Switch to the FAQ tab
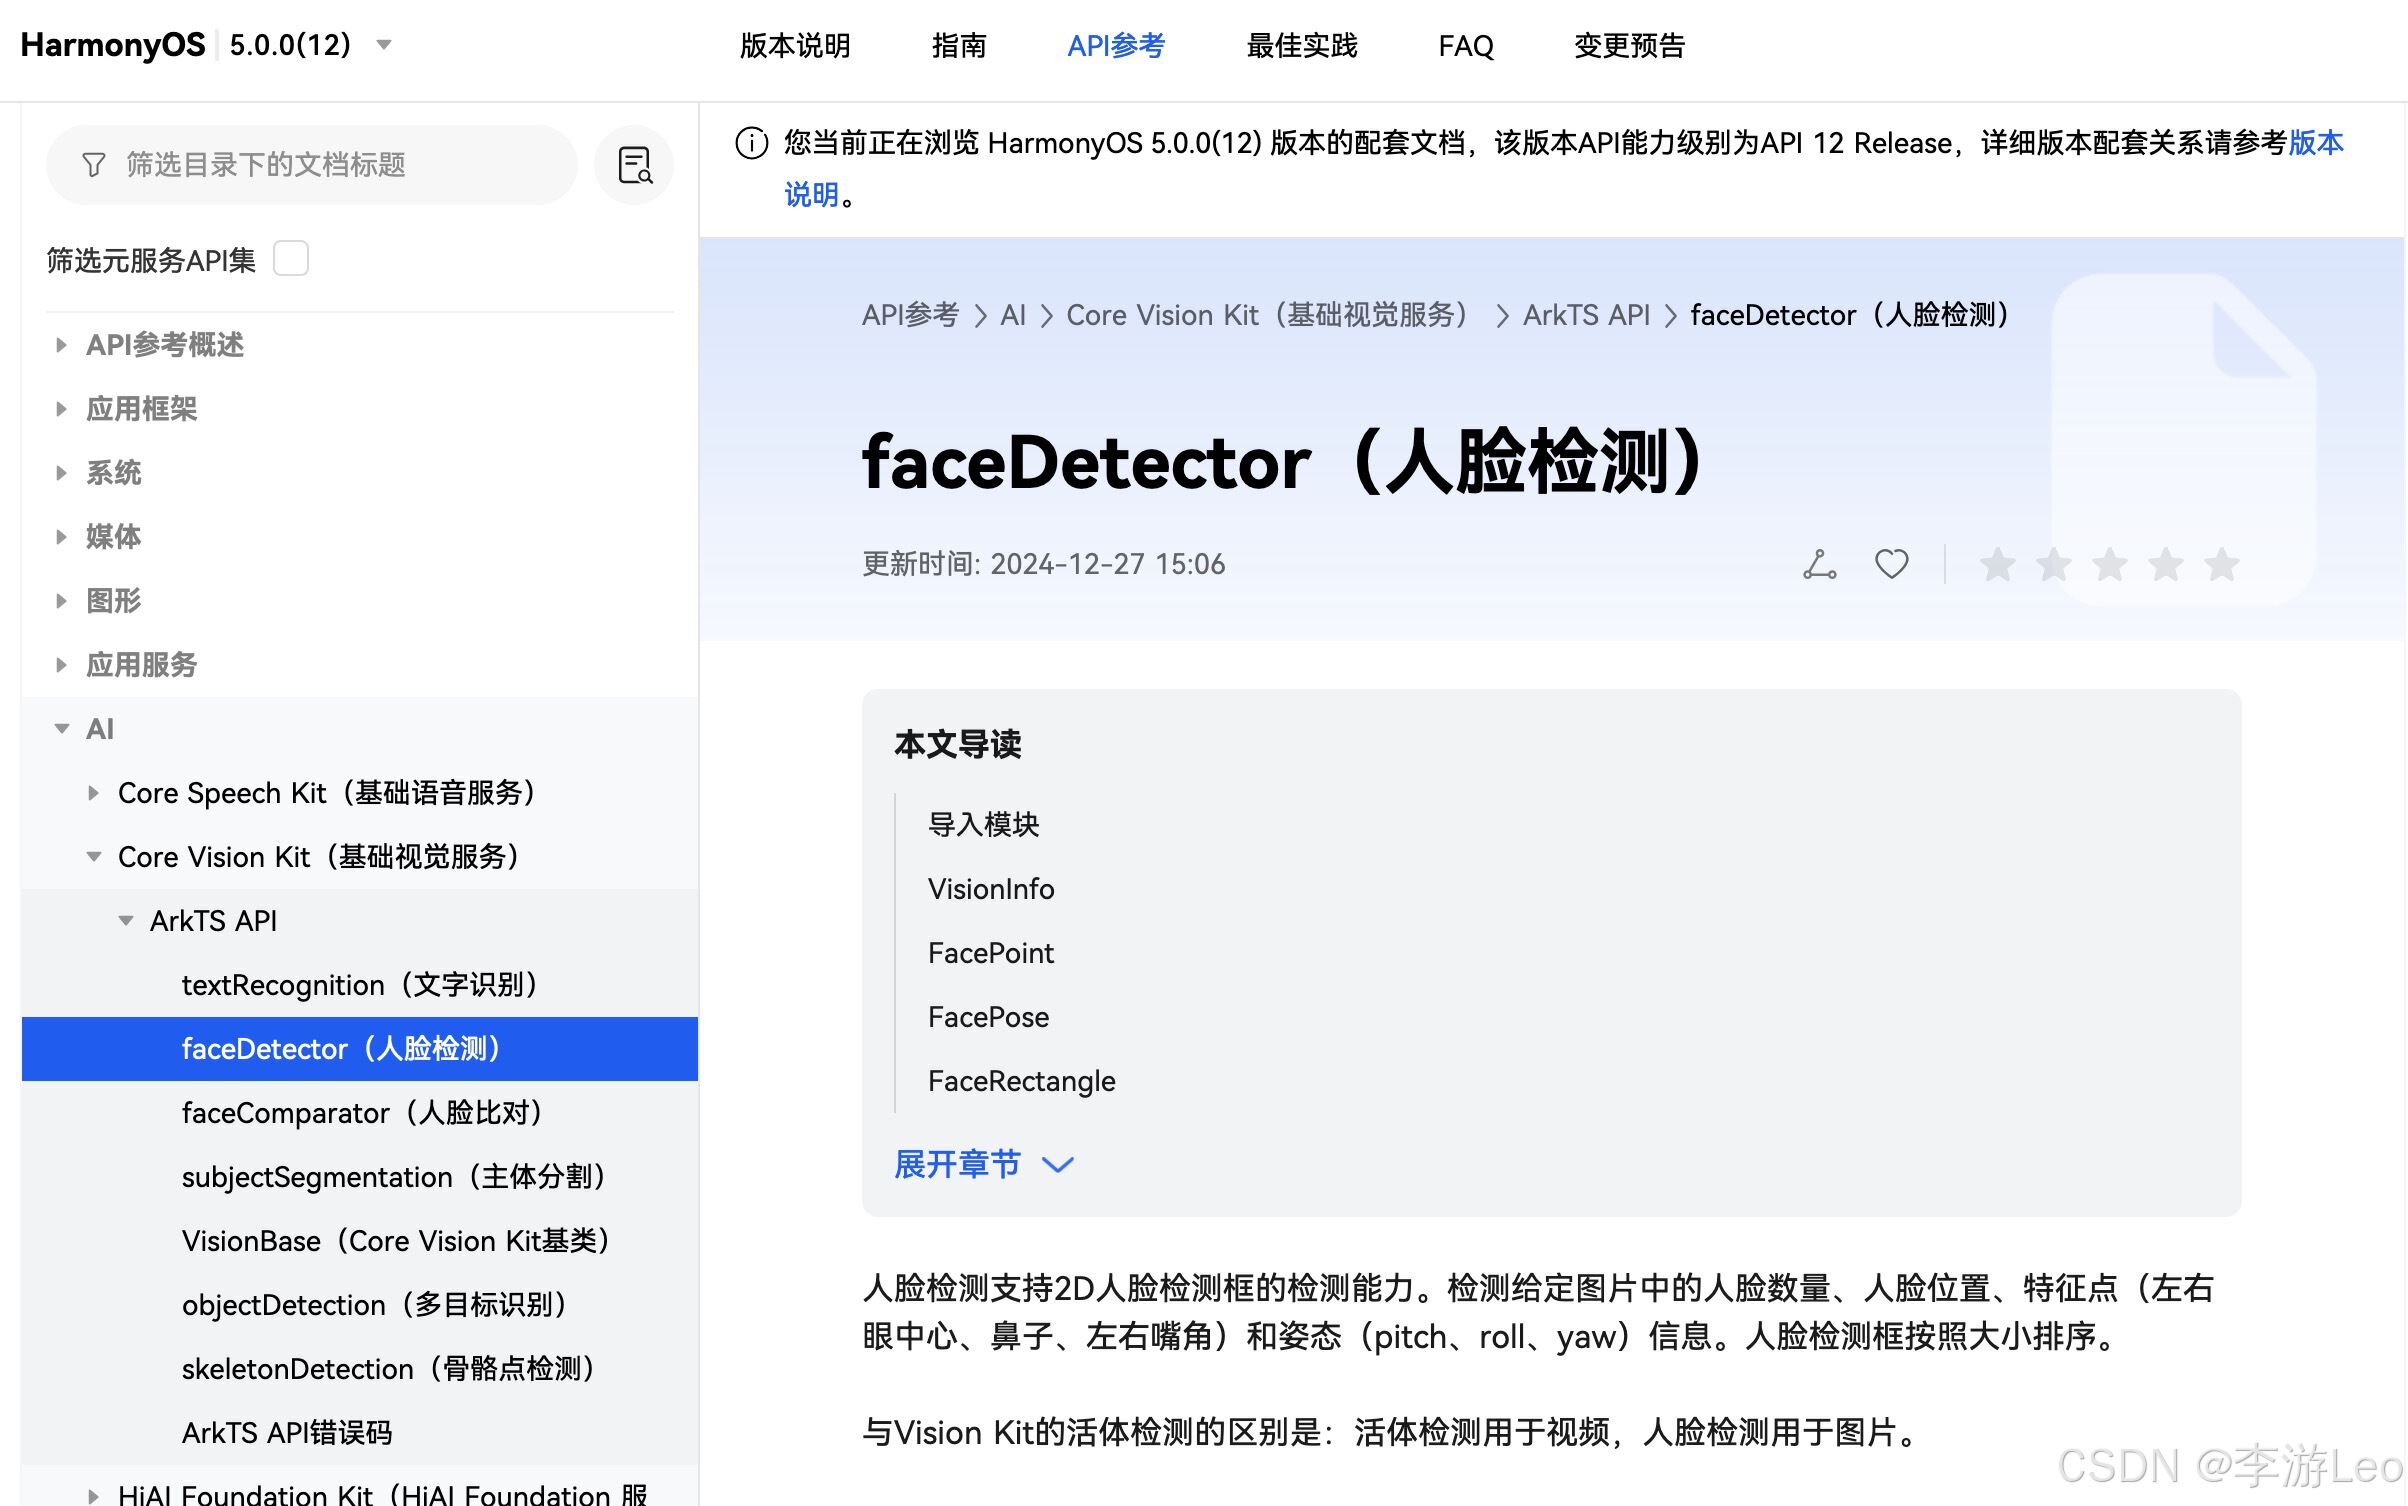This screenshot has width=2408, height=1506. [x=1465, y=46]
